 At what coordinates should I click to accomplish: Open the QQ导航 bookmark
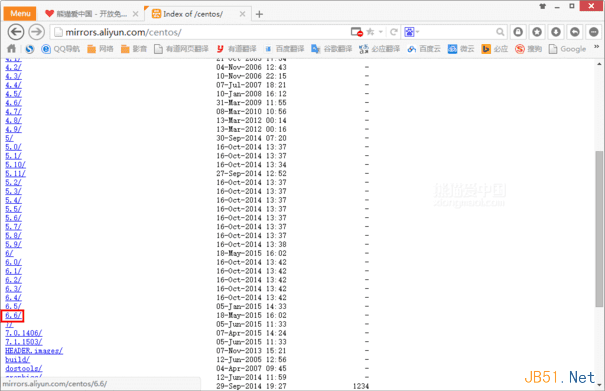61,49
